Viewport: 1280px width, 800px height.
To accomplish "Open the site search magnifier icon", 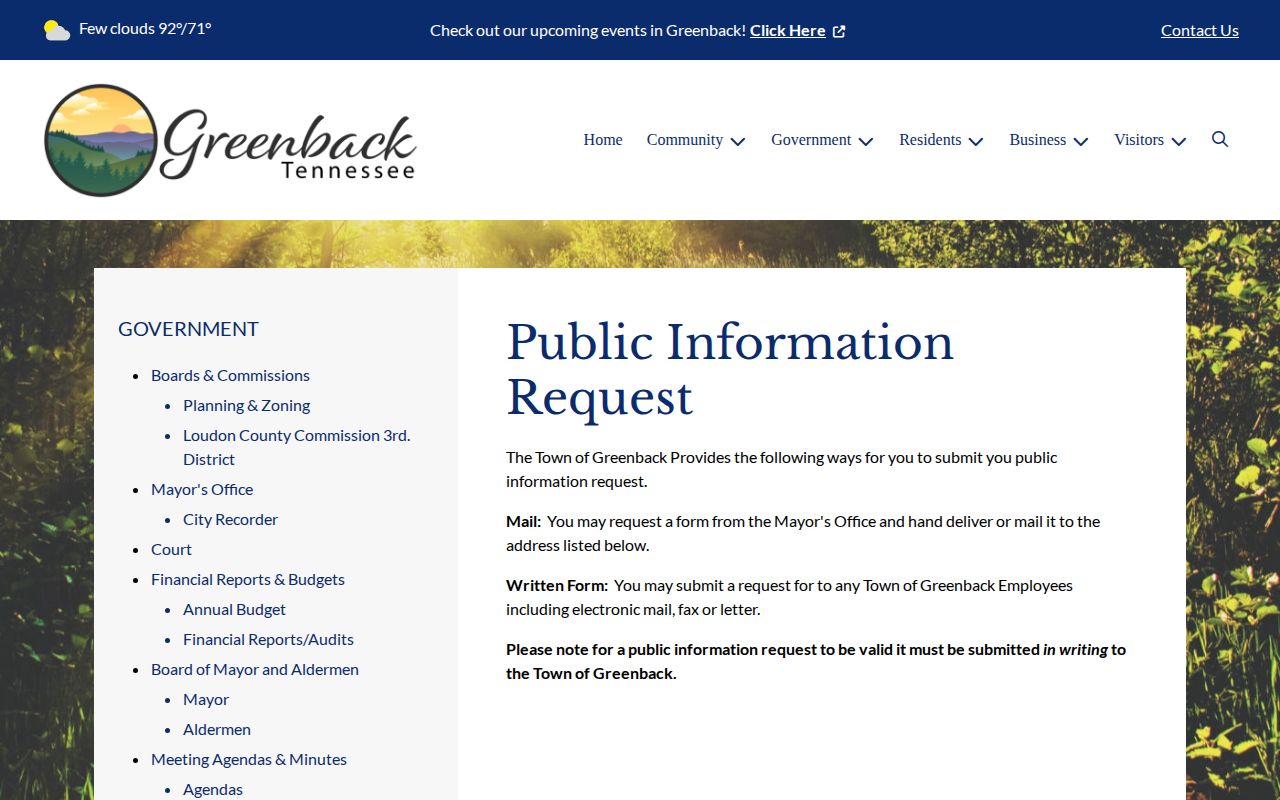I will (x=1220, y=139).
